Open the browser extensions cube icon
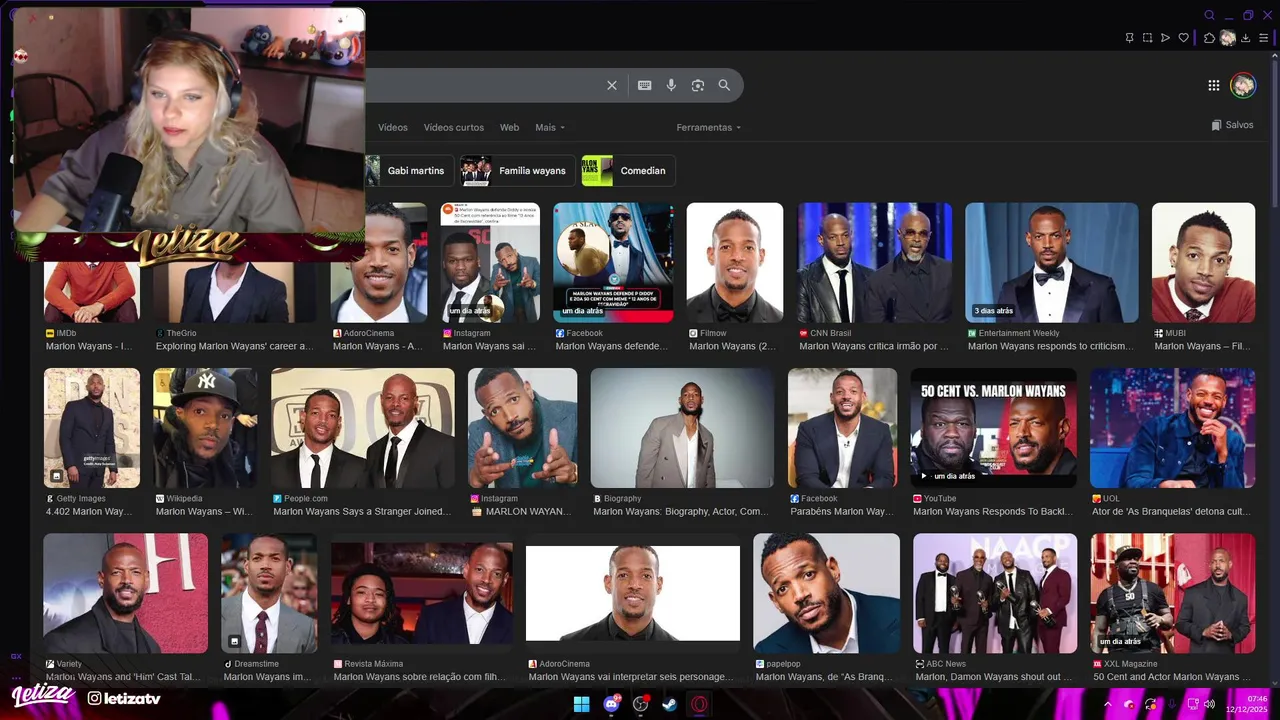 point(1209,38)
